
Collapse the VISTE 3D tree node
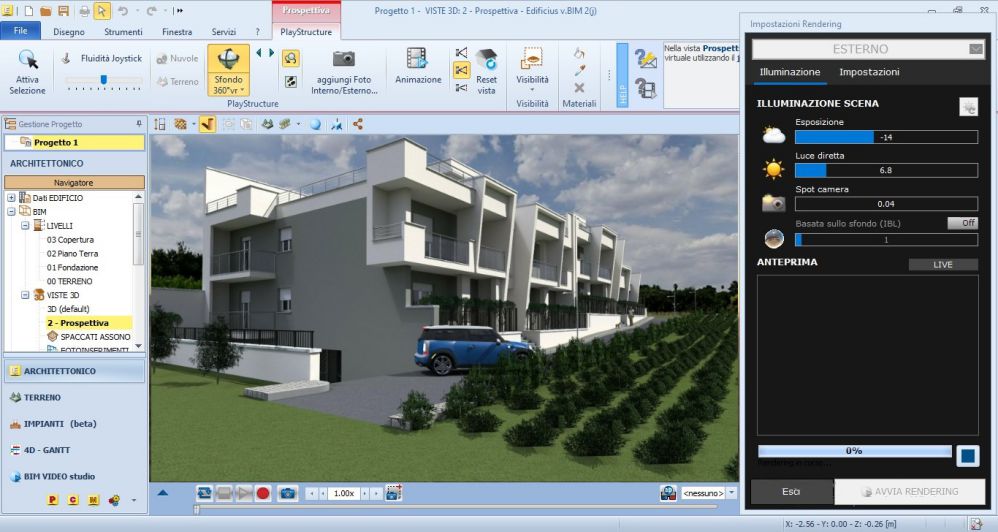(x=25, y=295)
